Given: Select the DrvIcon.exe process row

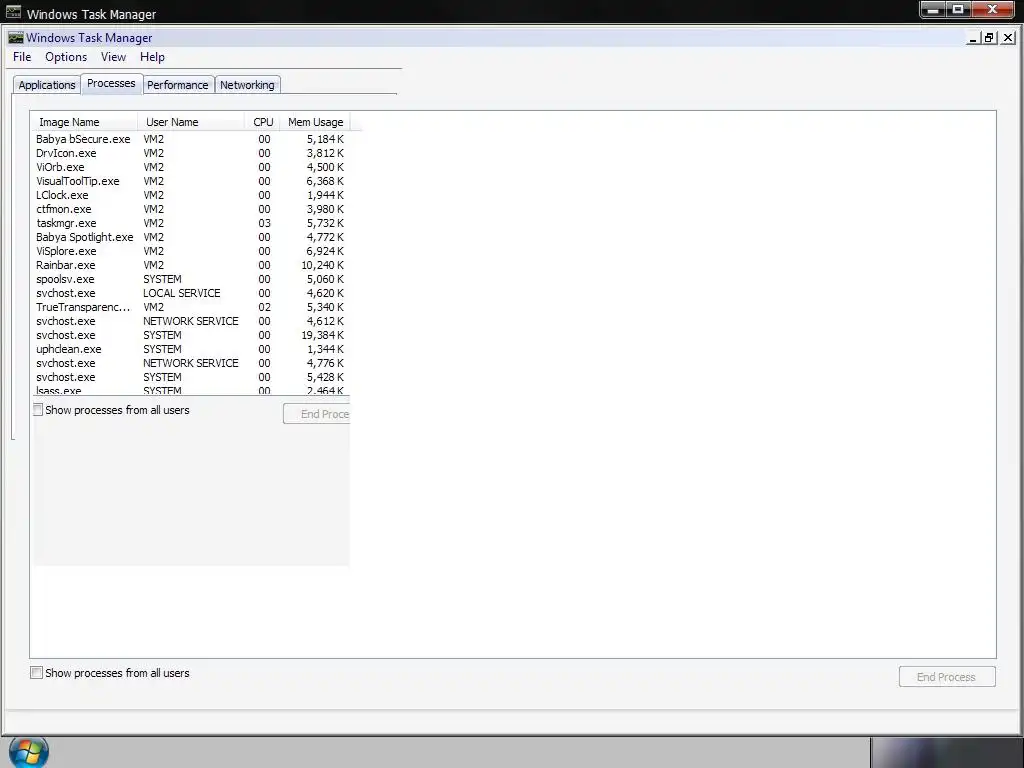Looking at the screenshot, I should point(189,153).
